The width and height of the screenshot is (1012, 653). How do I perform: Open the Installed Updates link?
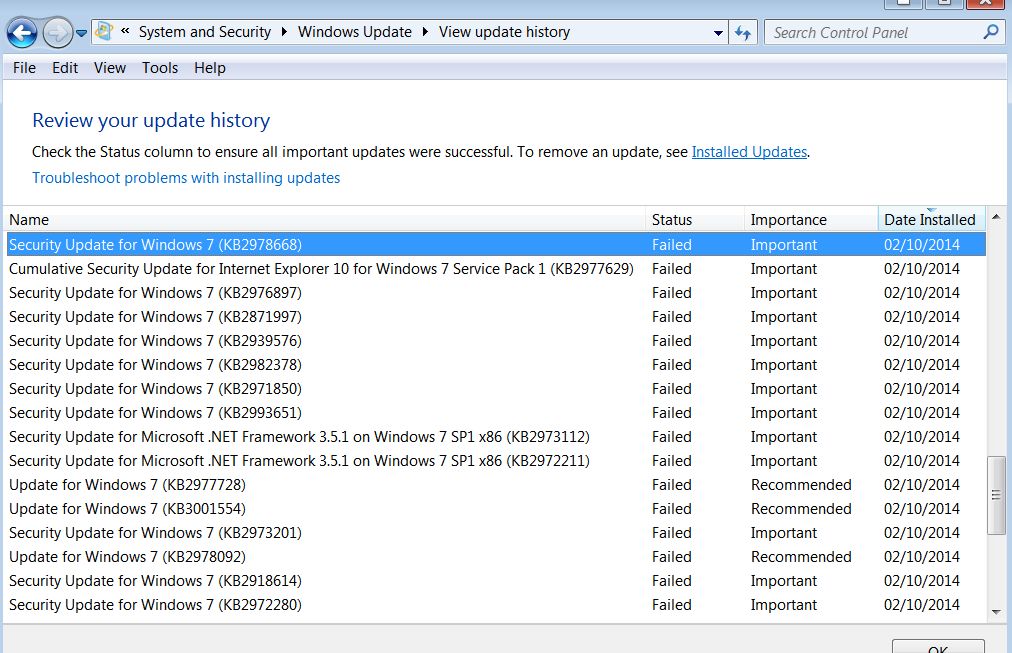click(x=749, y=152)
